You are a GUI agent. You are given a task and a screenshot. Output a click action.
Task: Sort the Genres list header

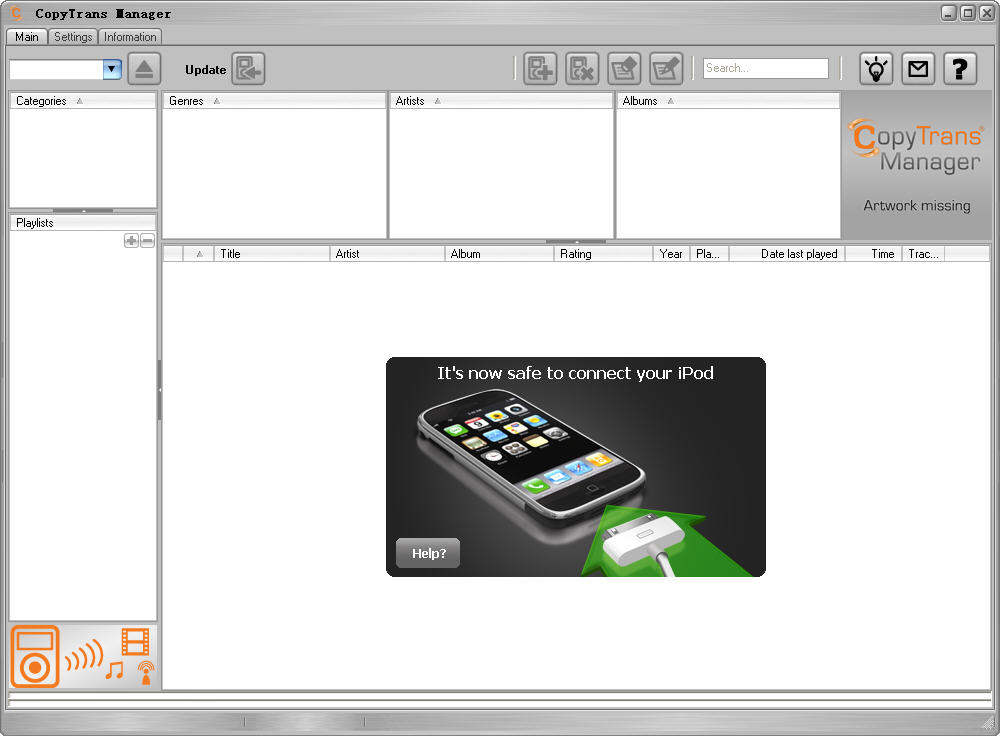(274, 101)
